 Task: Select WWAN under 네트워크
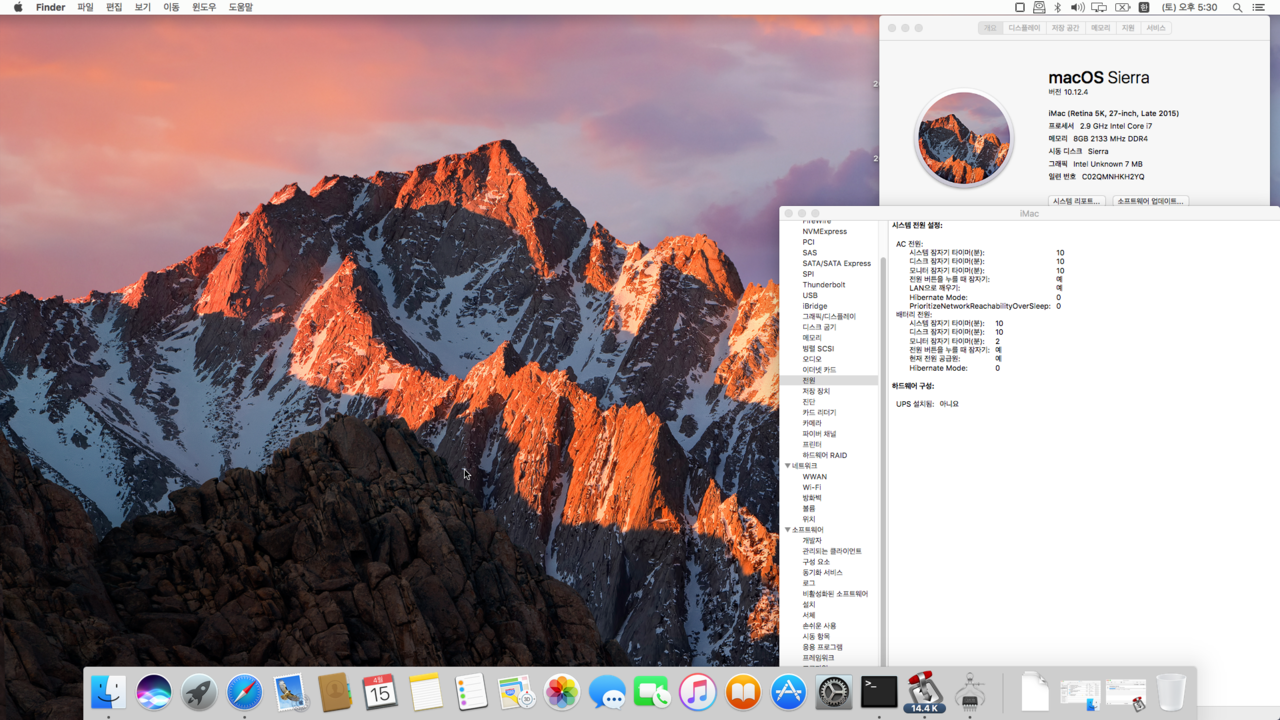point(815,476)
